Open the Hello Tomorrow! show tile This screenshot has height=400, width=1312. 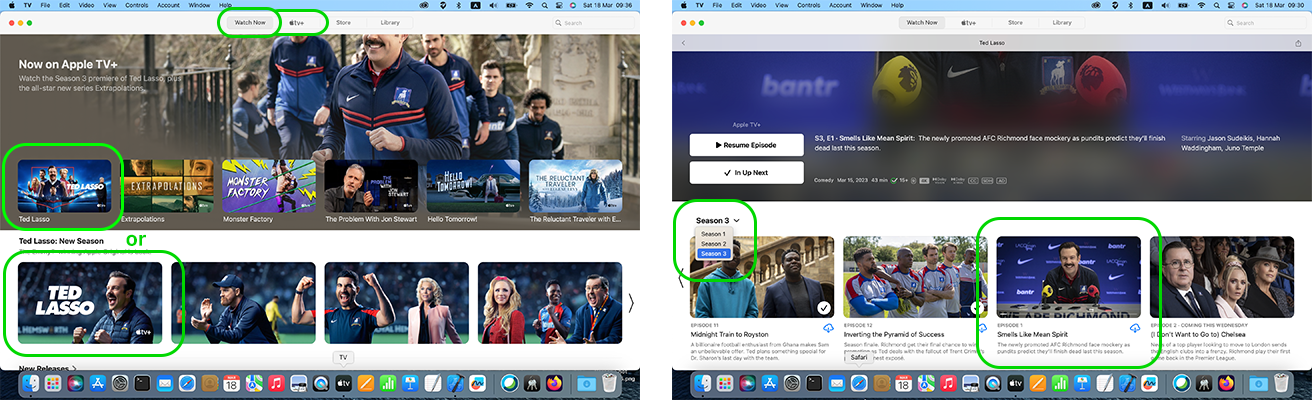[x=473, y=185]
